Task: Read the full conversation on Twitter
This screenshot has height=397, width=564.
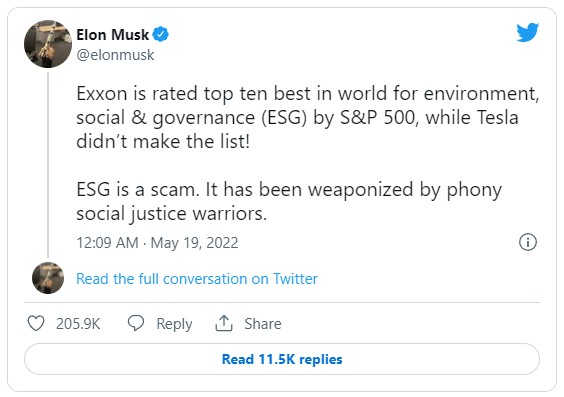Action: [197, 279]
